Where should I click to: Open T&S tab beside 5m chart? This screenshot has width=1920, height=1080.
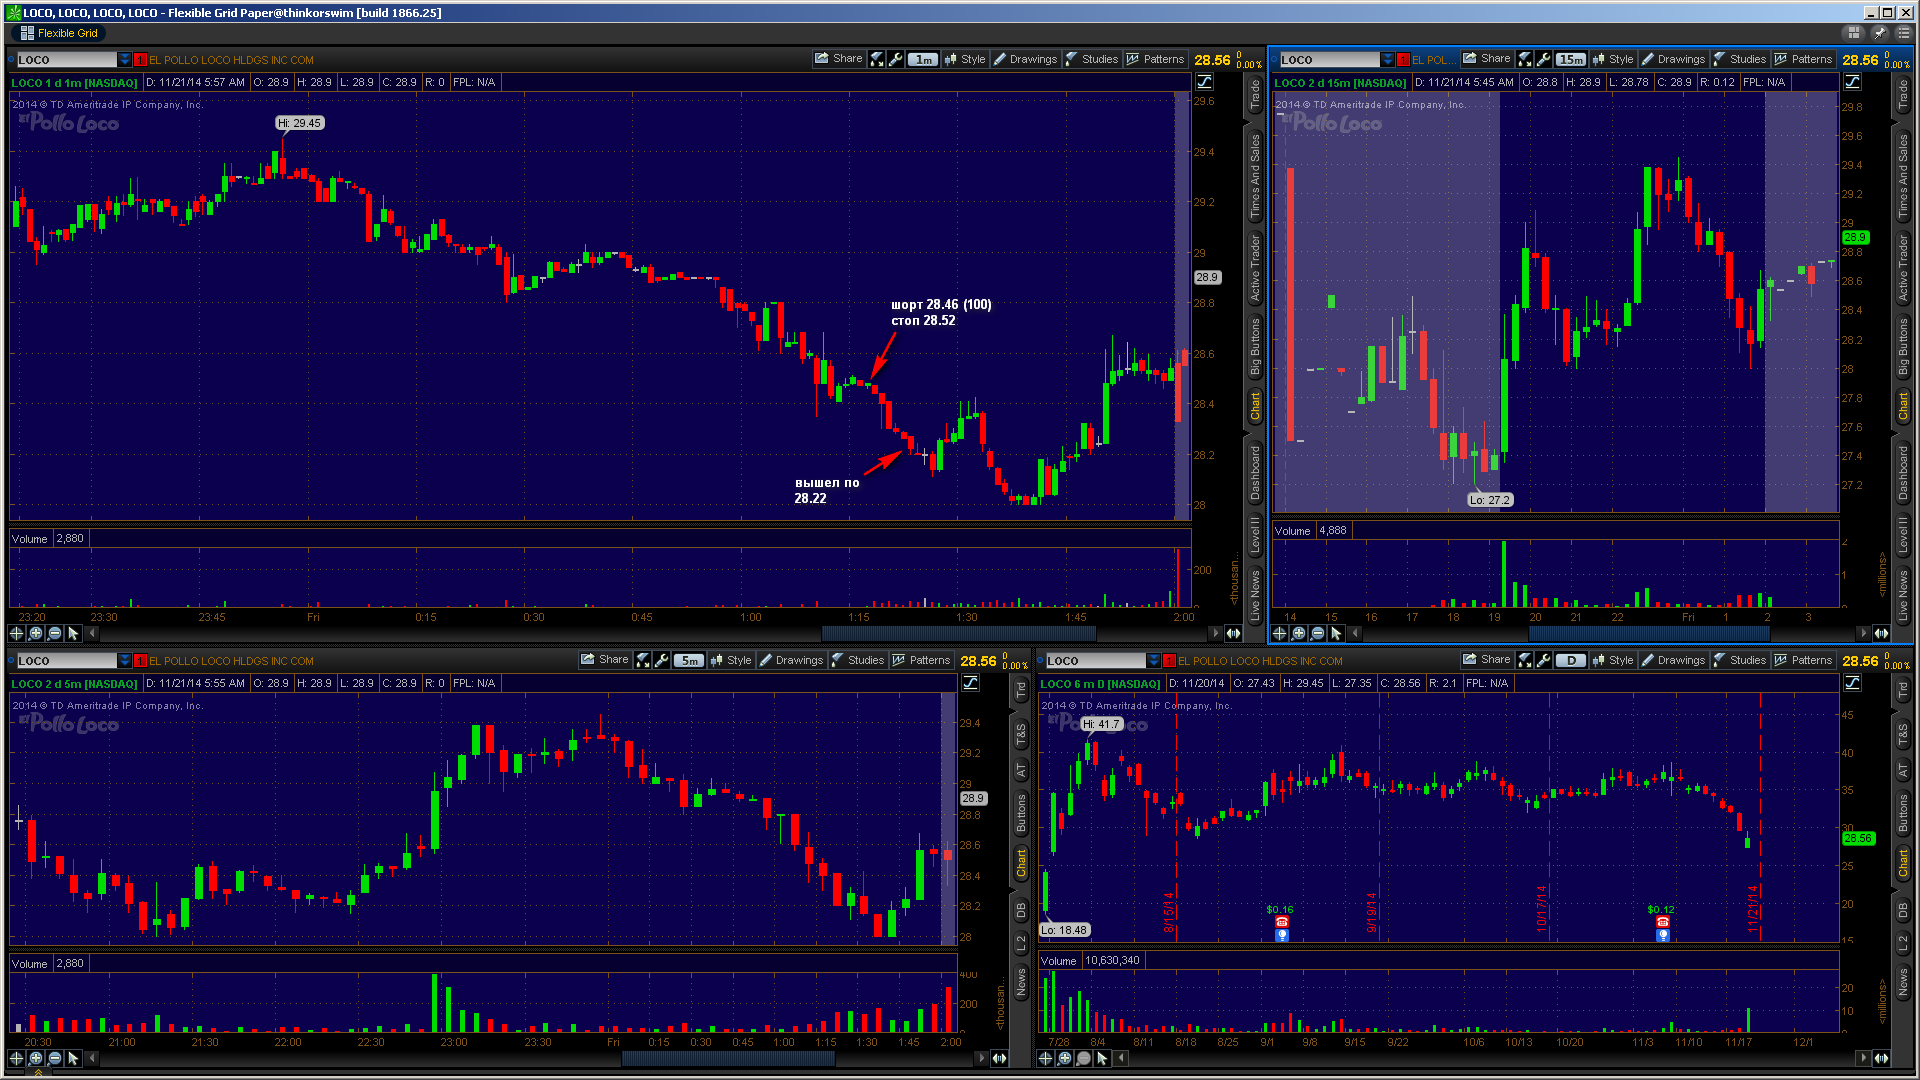point(1021,735)
